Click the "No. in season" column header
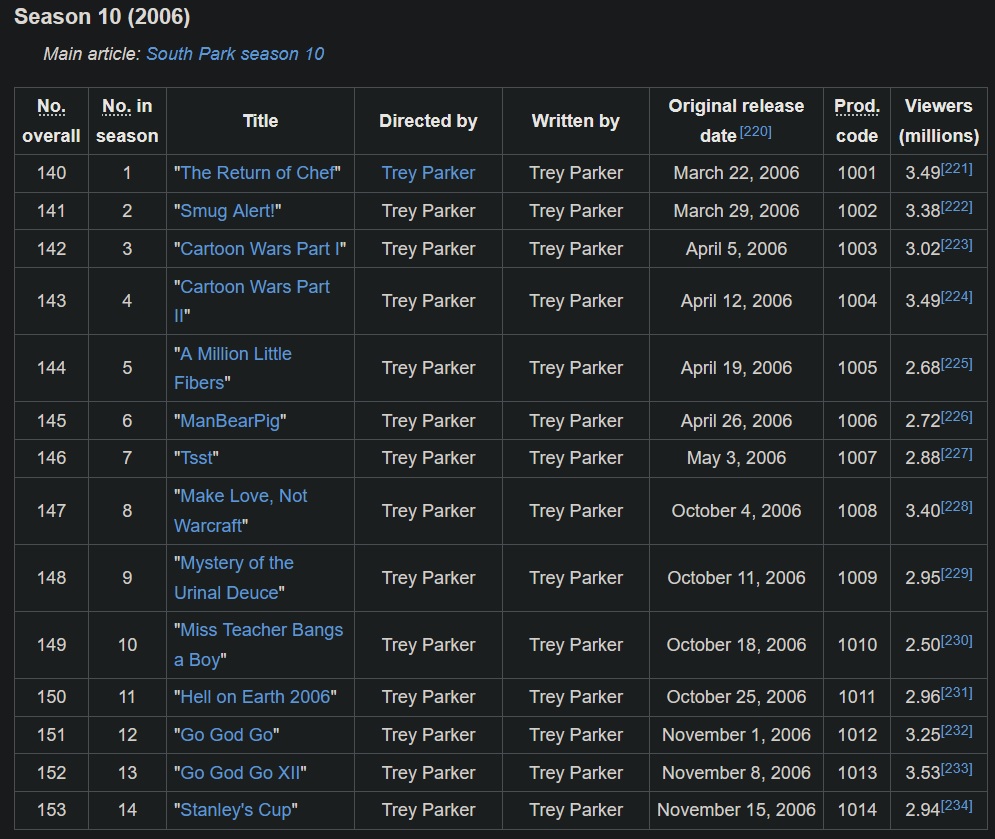Screen dimensions: 995x839 point(127,121)
